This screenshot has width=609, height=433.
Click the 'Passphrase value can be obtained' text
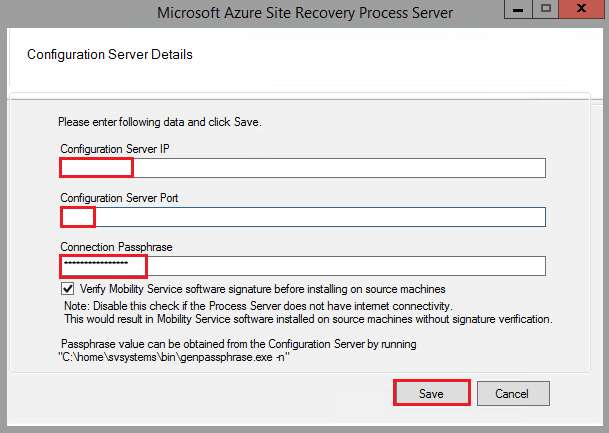[x=236, y=343]
